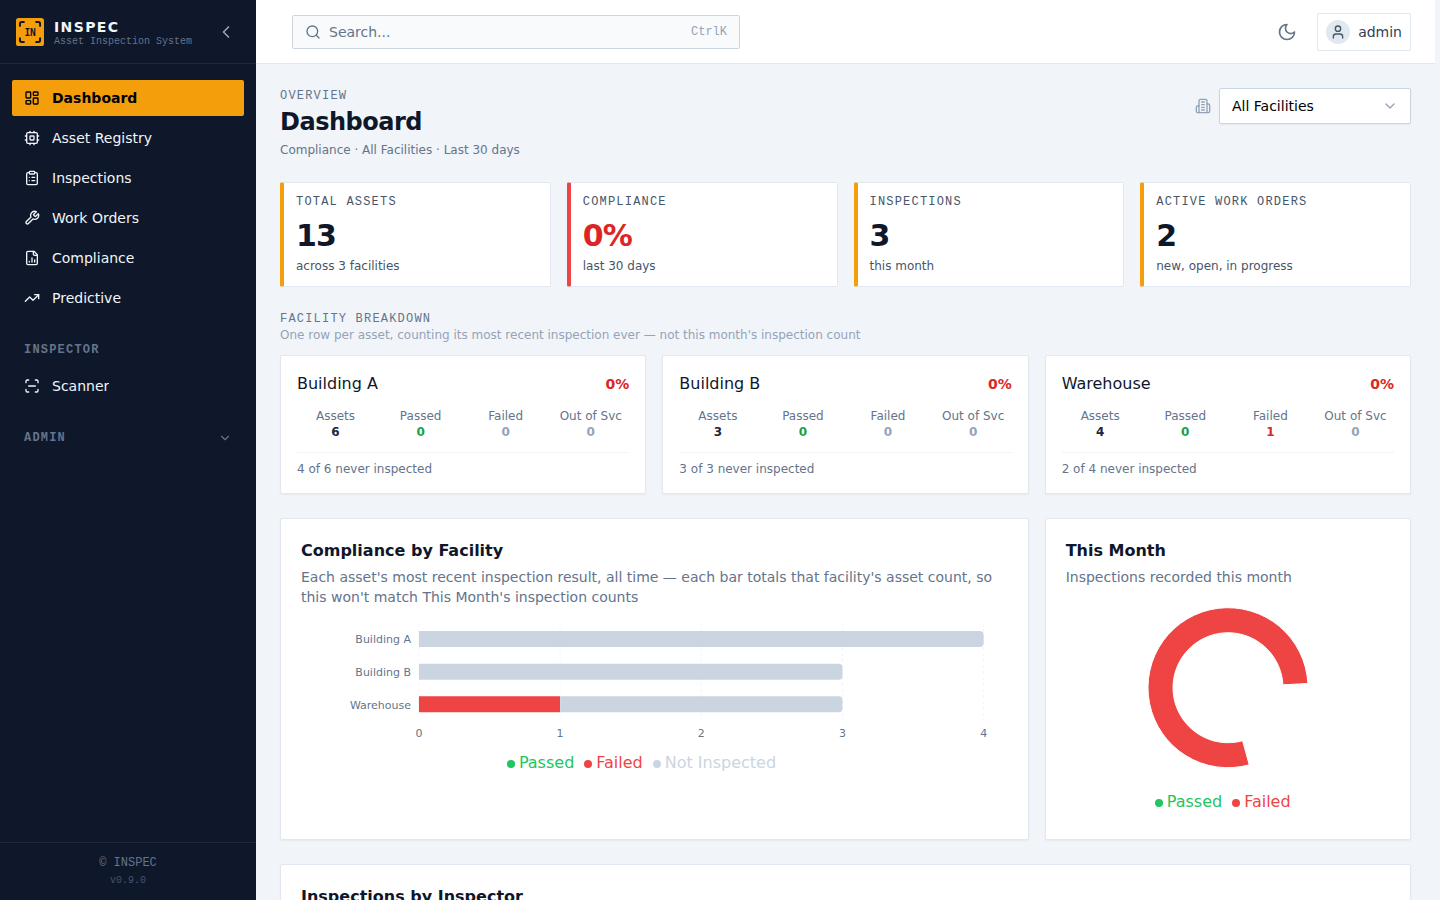Image resolution: width=1440 pixels, height=900 pixels.
Task: Click the Scanner icon in sidebar
Action: coord(32,386)
